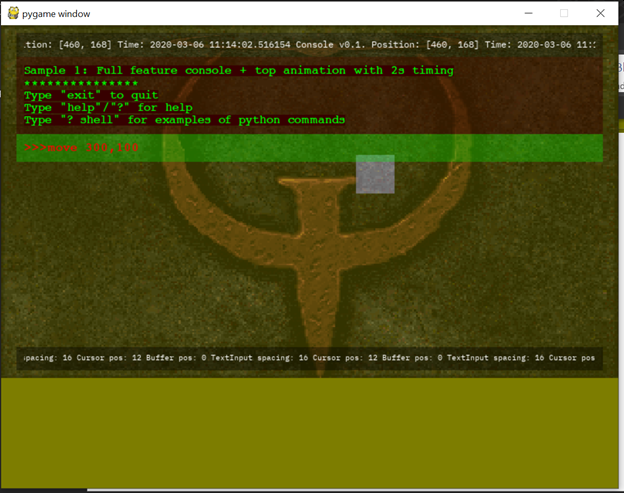Close the pygame window
The height and width of the screenshot is (493, 624).
[x=601, y=13]
